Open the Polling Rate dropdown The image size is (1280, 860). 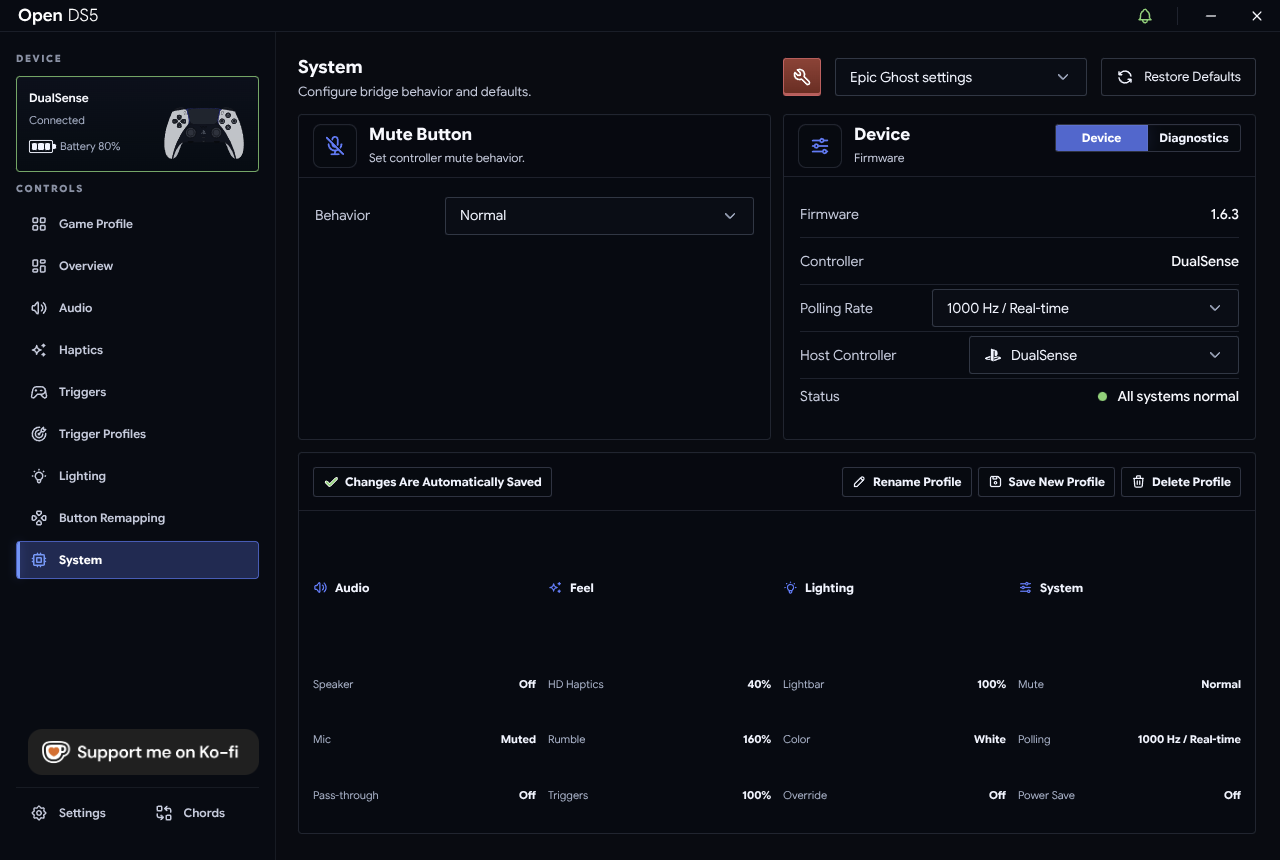1085,308
